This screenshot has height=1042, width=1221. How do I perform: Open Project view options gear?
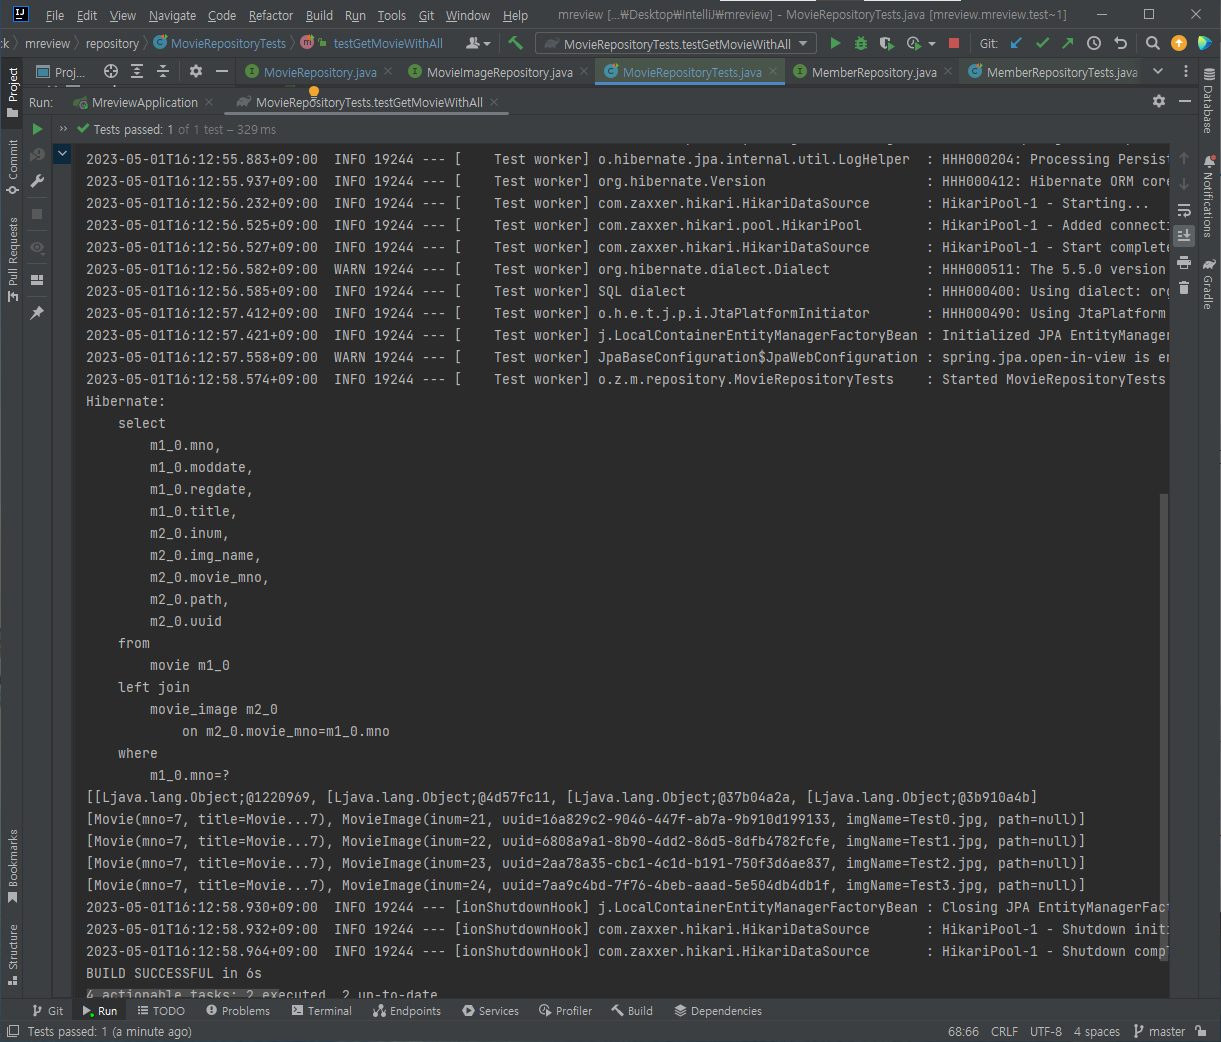(196, 71)
